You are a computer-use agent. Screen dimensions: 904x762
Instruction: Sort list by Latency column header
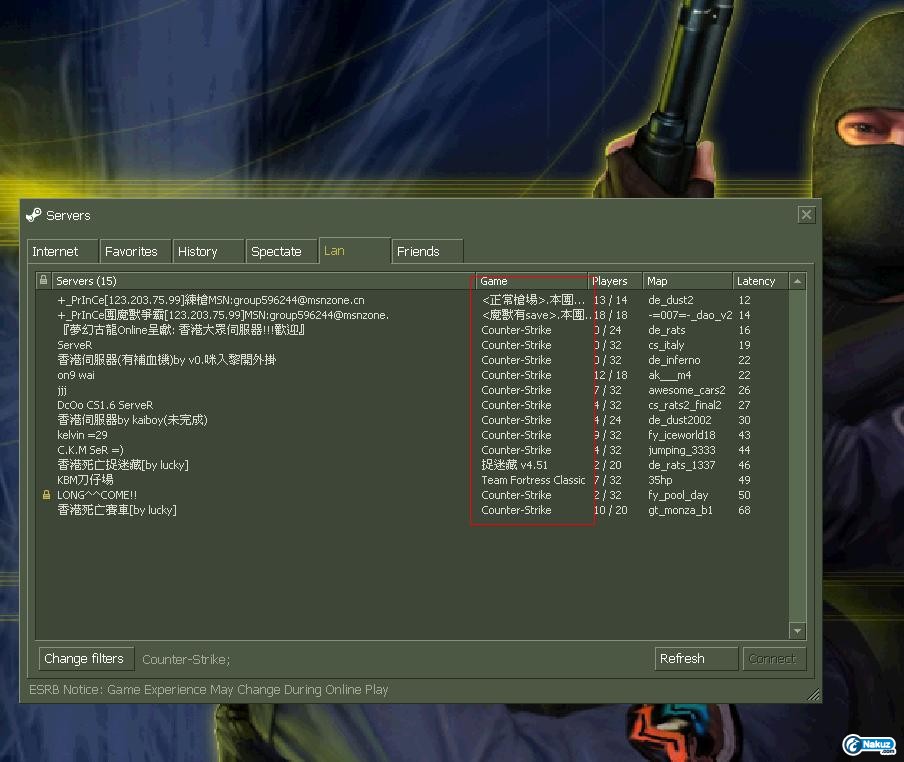[x=760, y=281]
